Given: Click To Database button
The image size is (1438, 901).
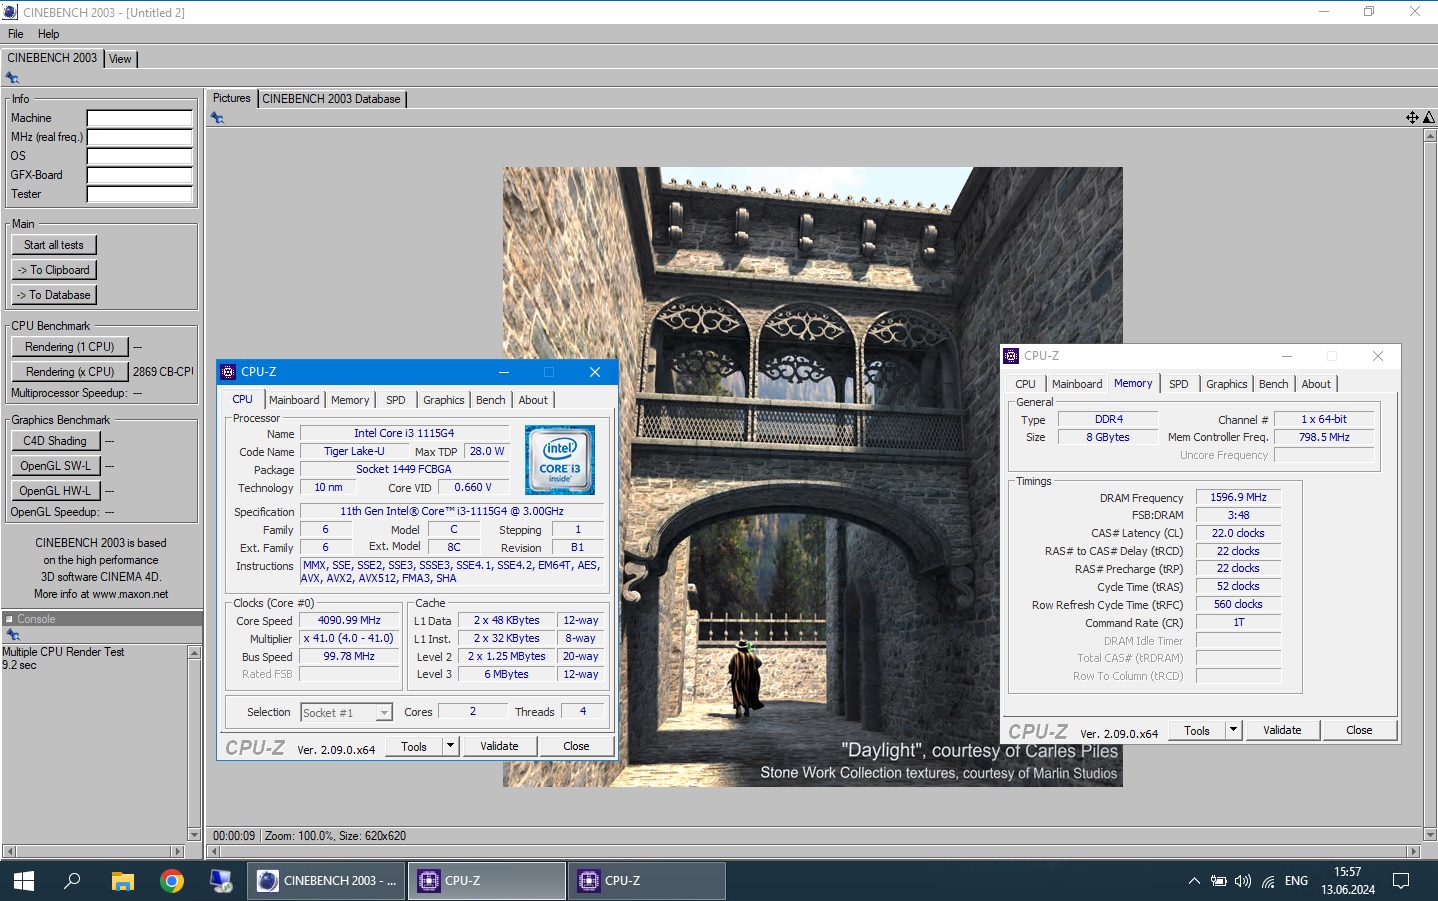Looking at the screenshot, I should point(54,295).
